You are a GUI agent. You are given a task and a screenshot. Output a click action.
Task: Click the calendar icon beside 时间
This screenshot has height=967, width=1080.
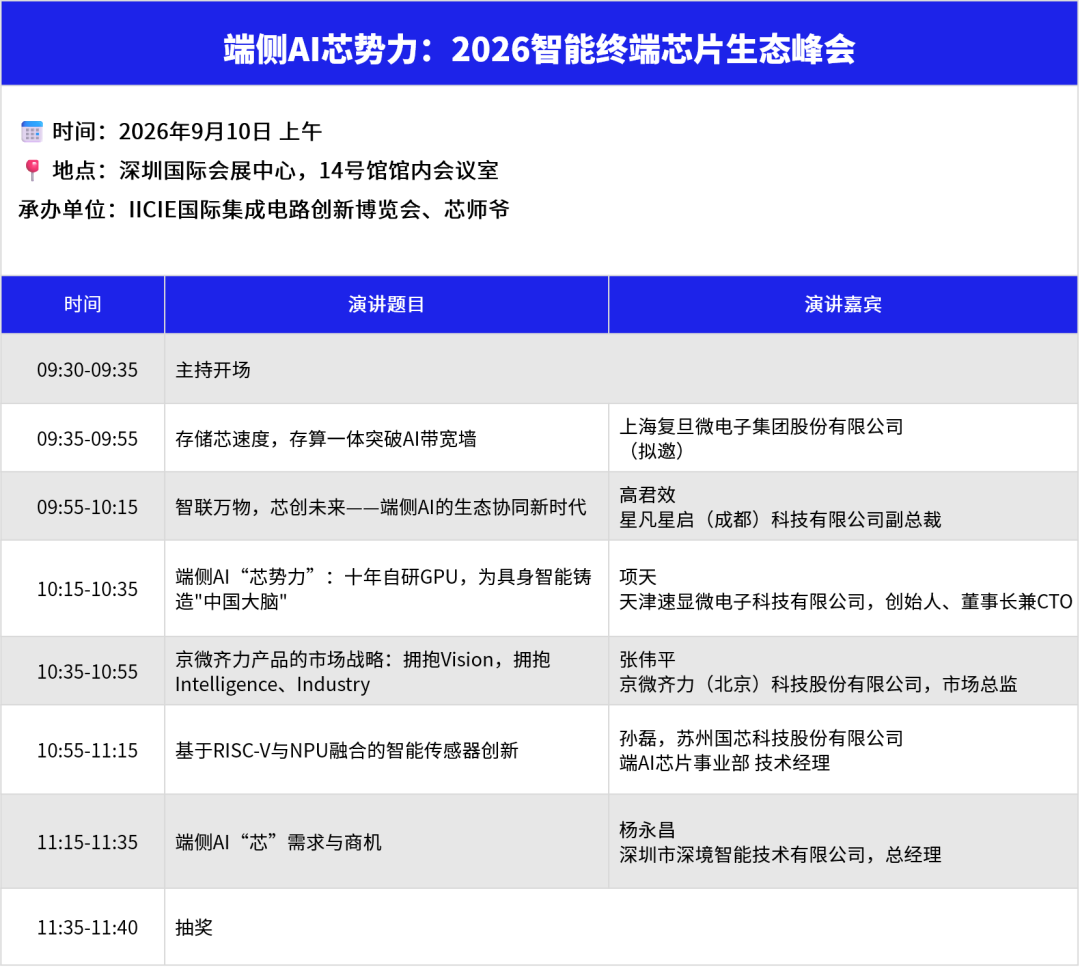32,132
